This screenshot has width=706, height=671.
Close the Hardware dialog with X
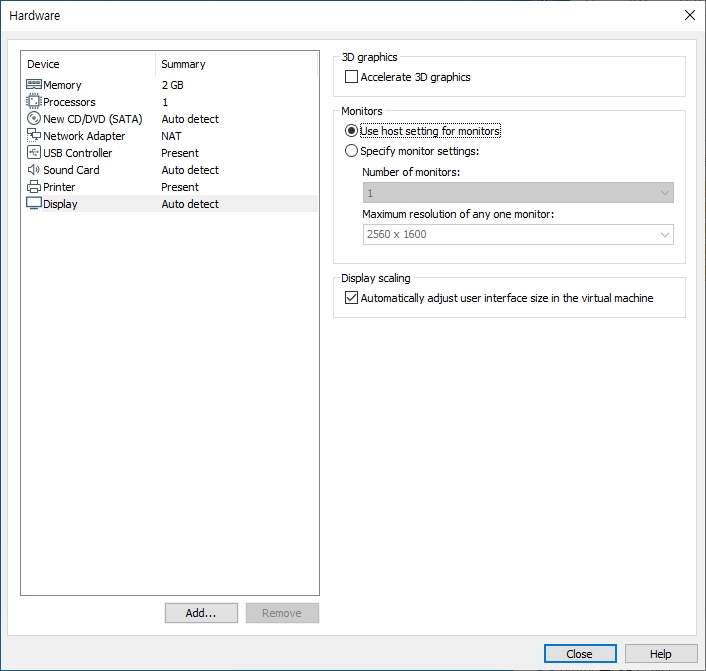[689, 15]
